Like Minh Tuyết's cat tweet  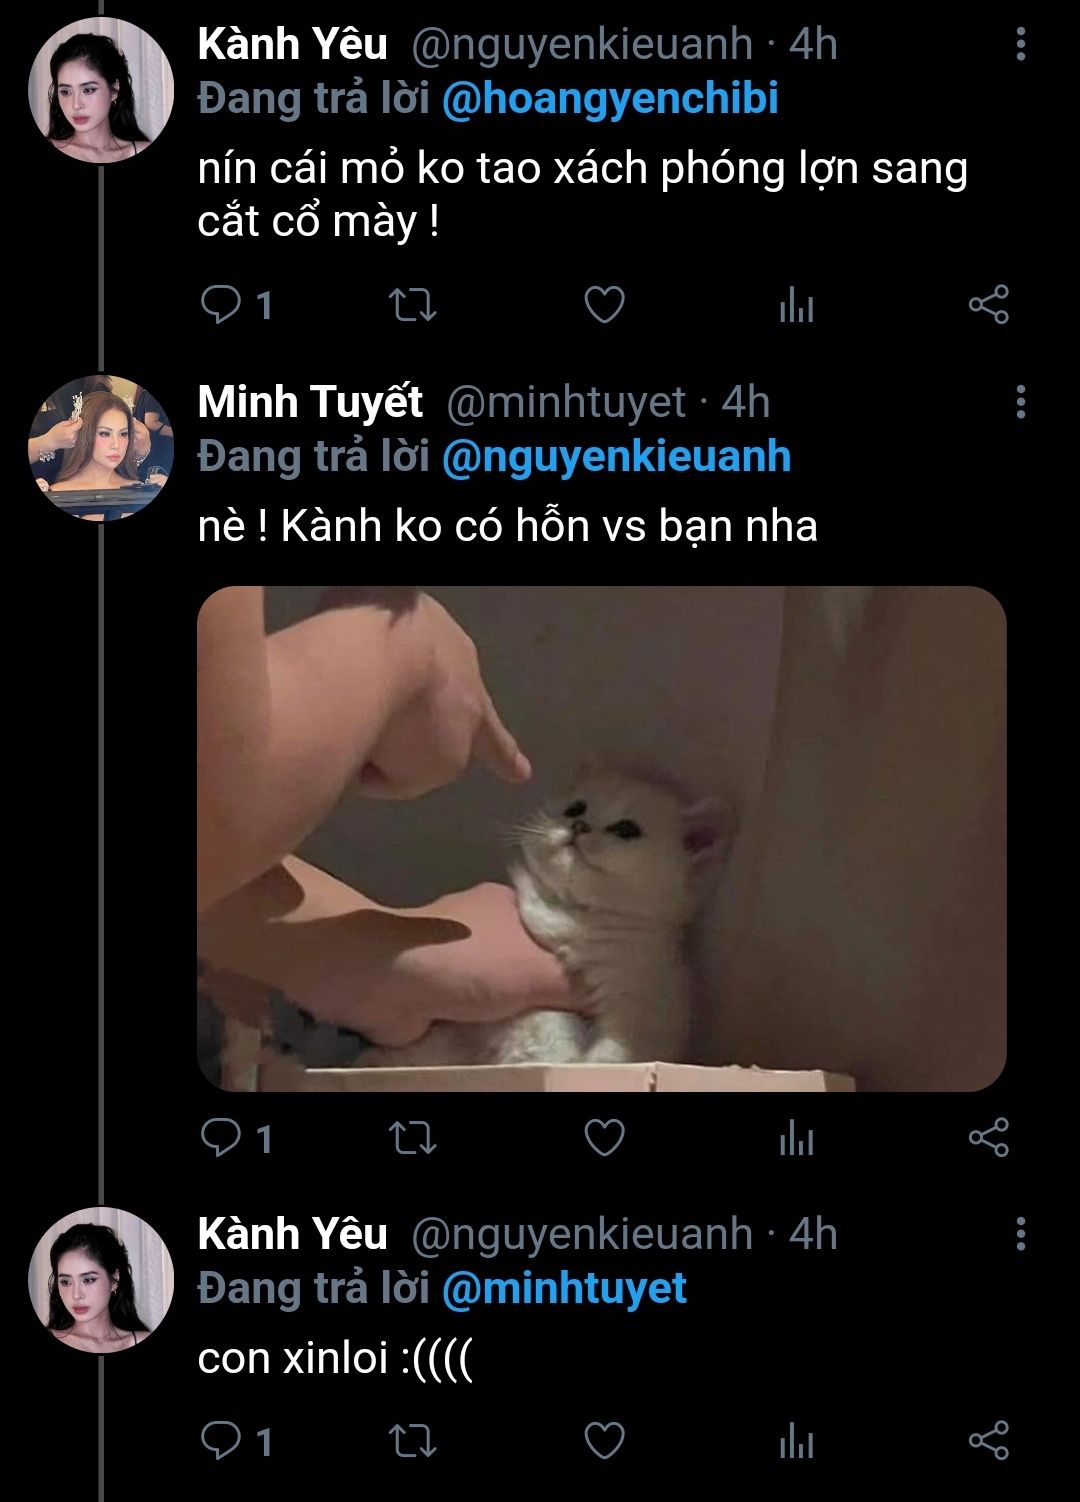point(604,1138)
